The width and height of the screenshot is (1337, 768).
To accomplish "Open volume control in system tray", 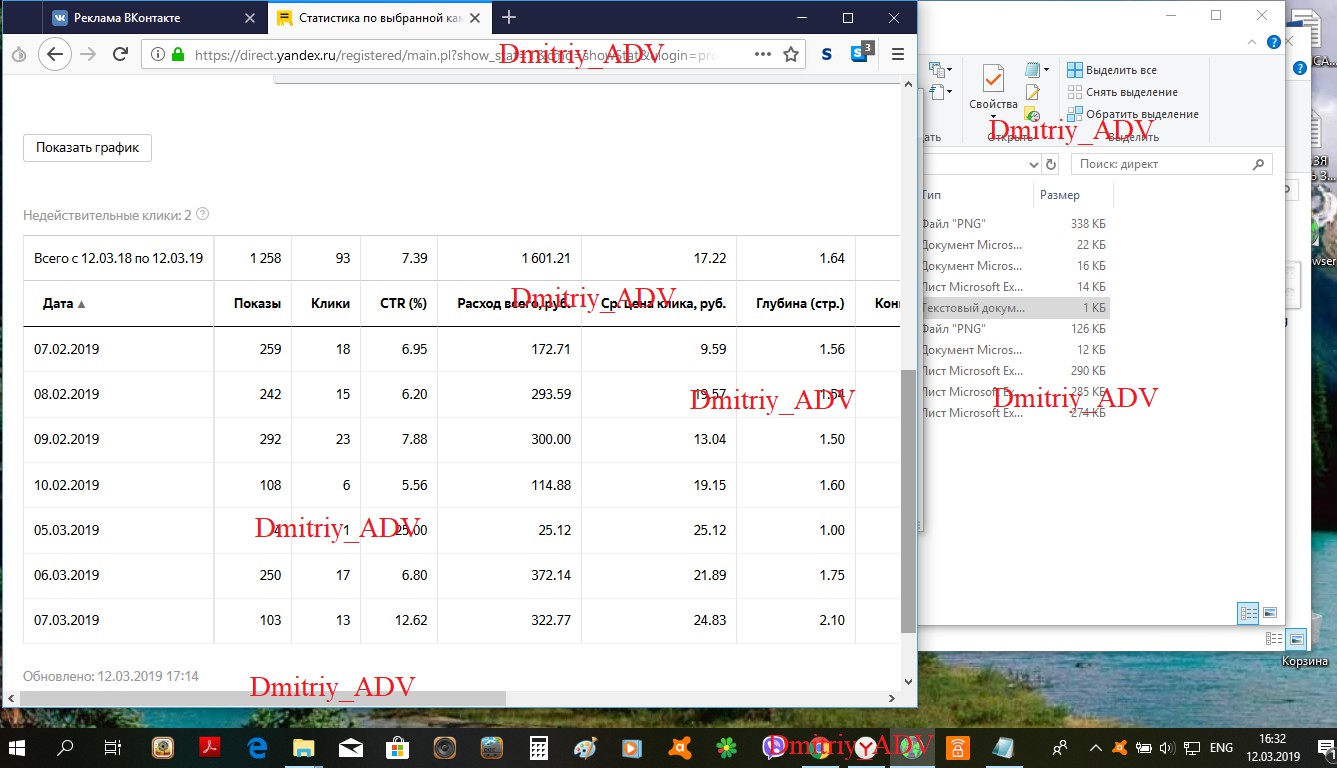I will click(1166, 748).
